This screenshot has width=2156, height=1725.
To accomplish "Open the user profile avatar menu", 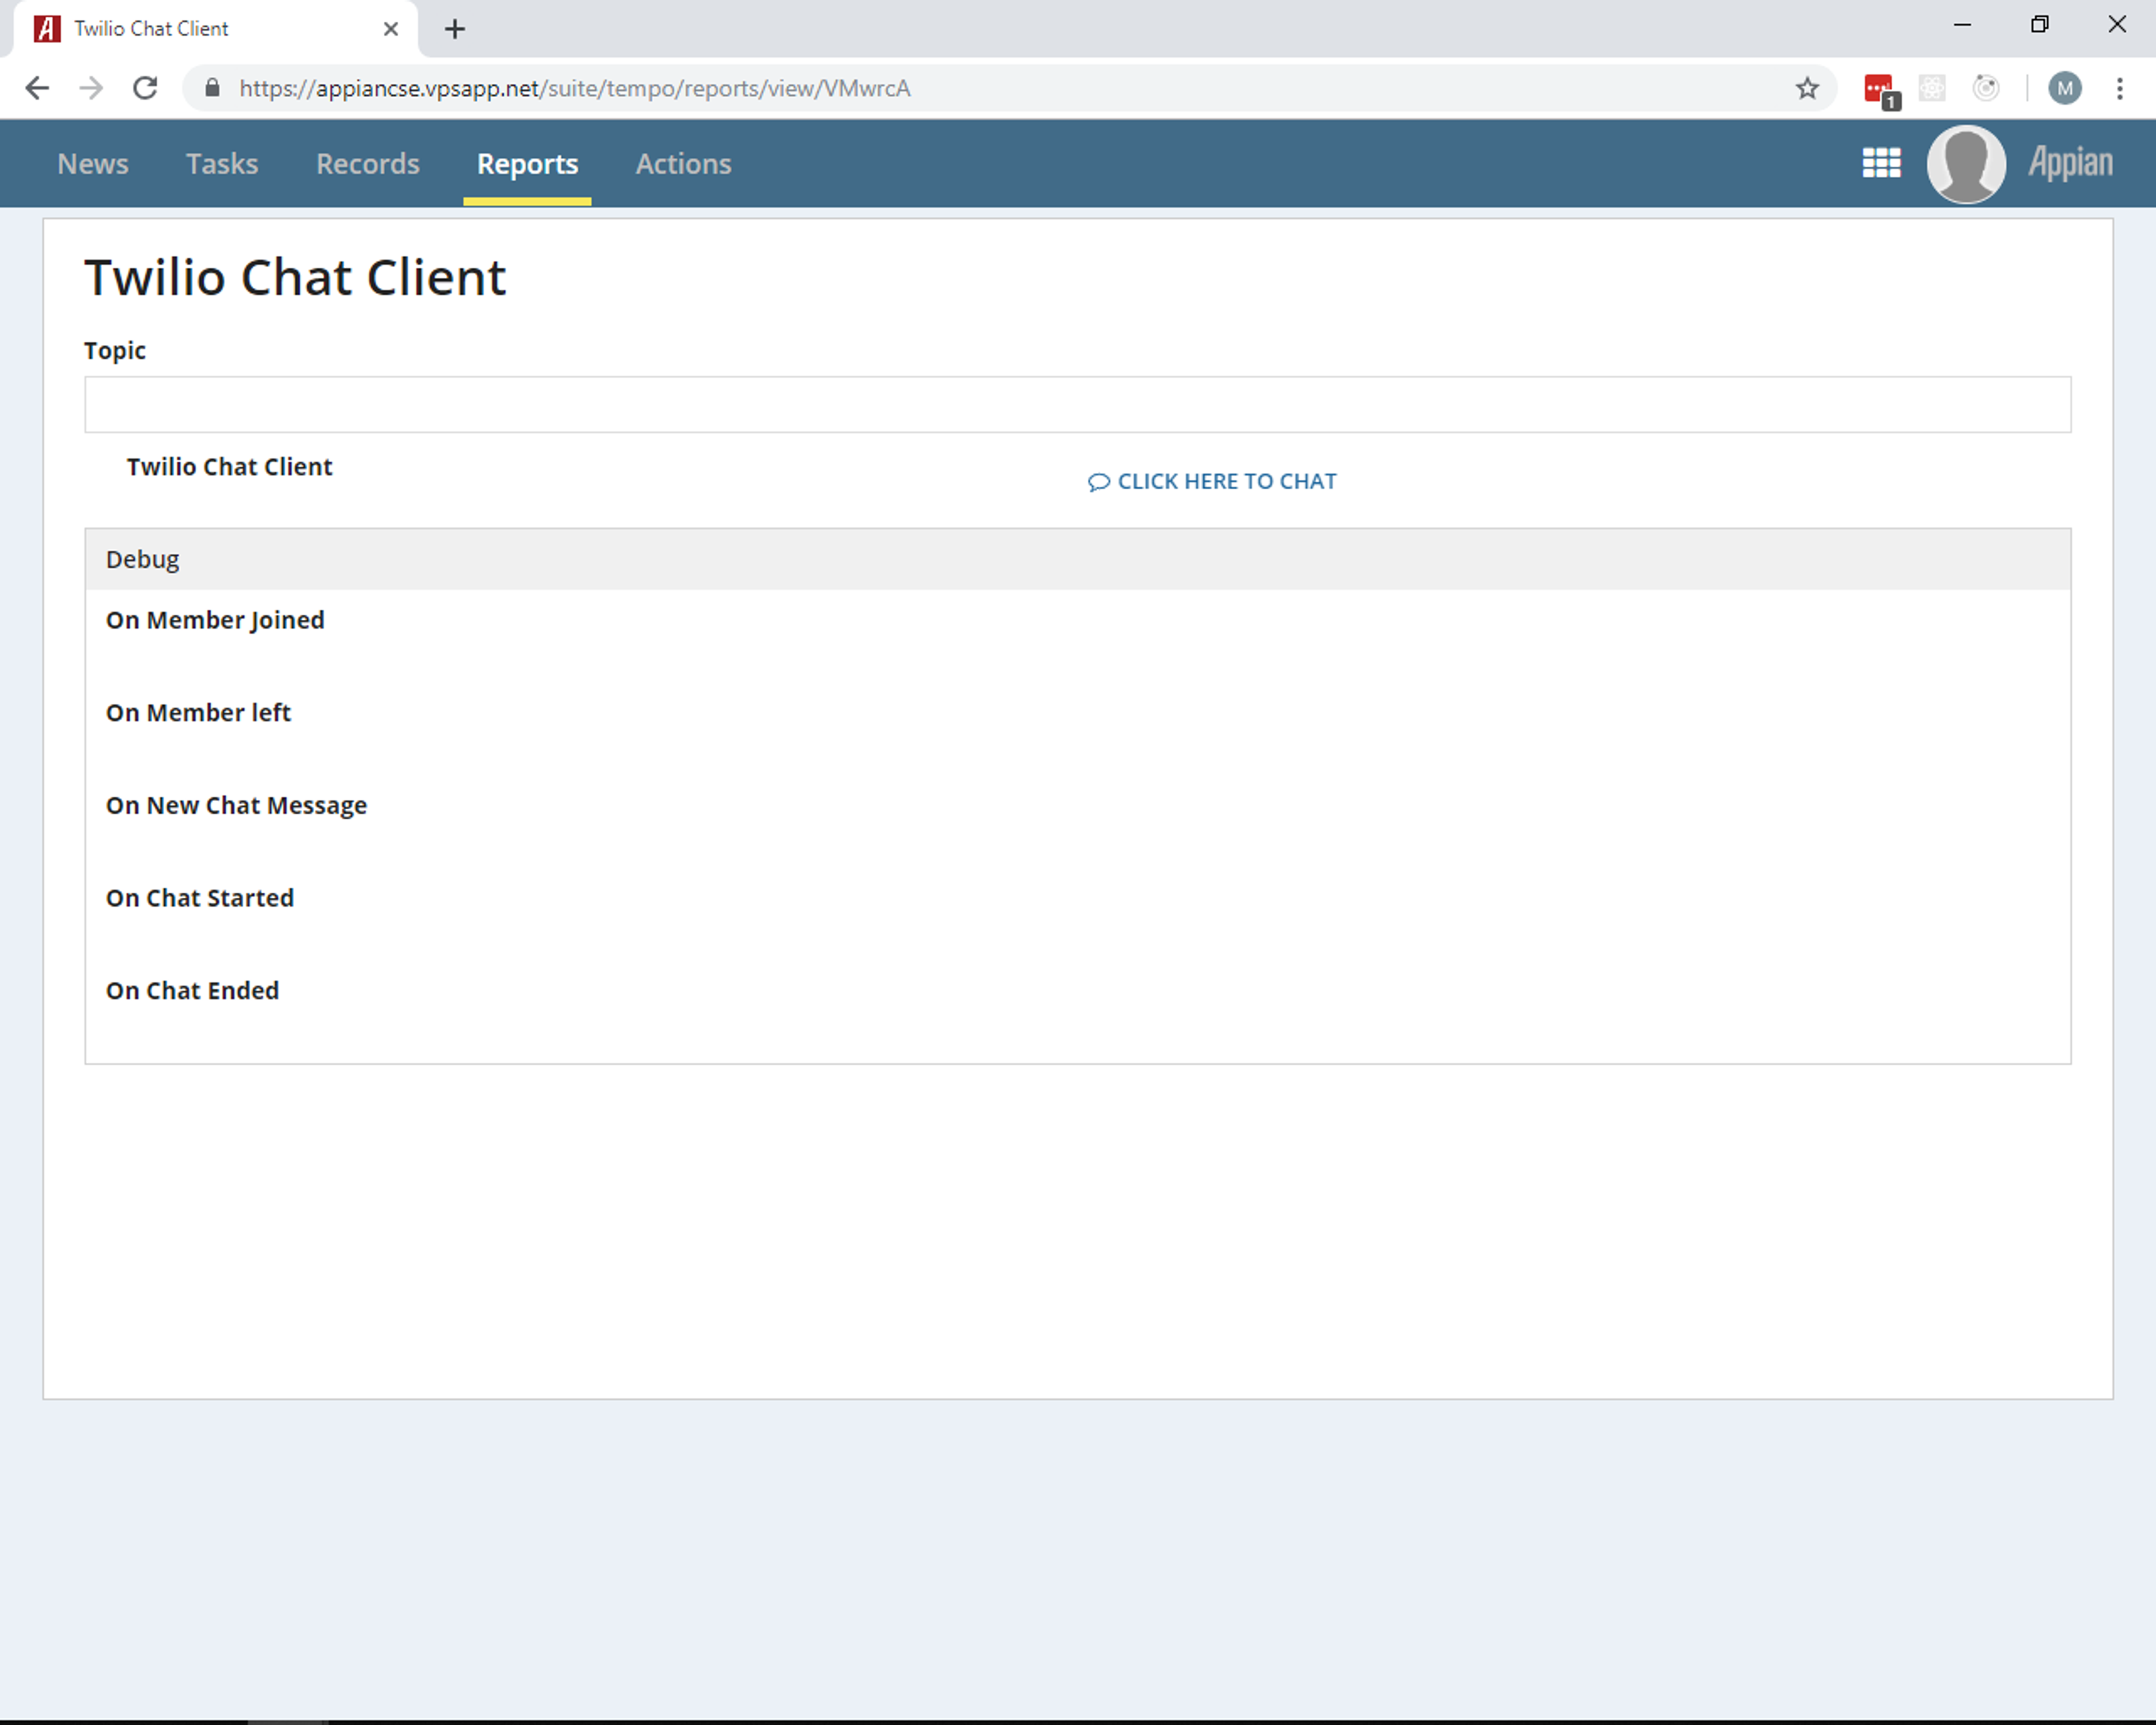I will point(1966,163).
